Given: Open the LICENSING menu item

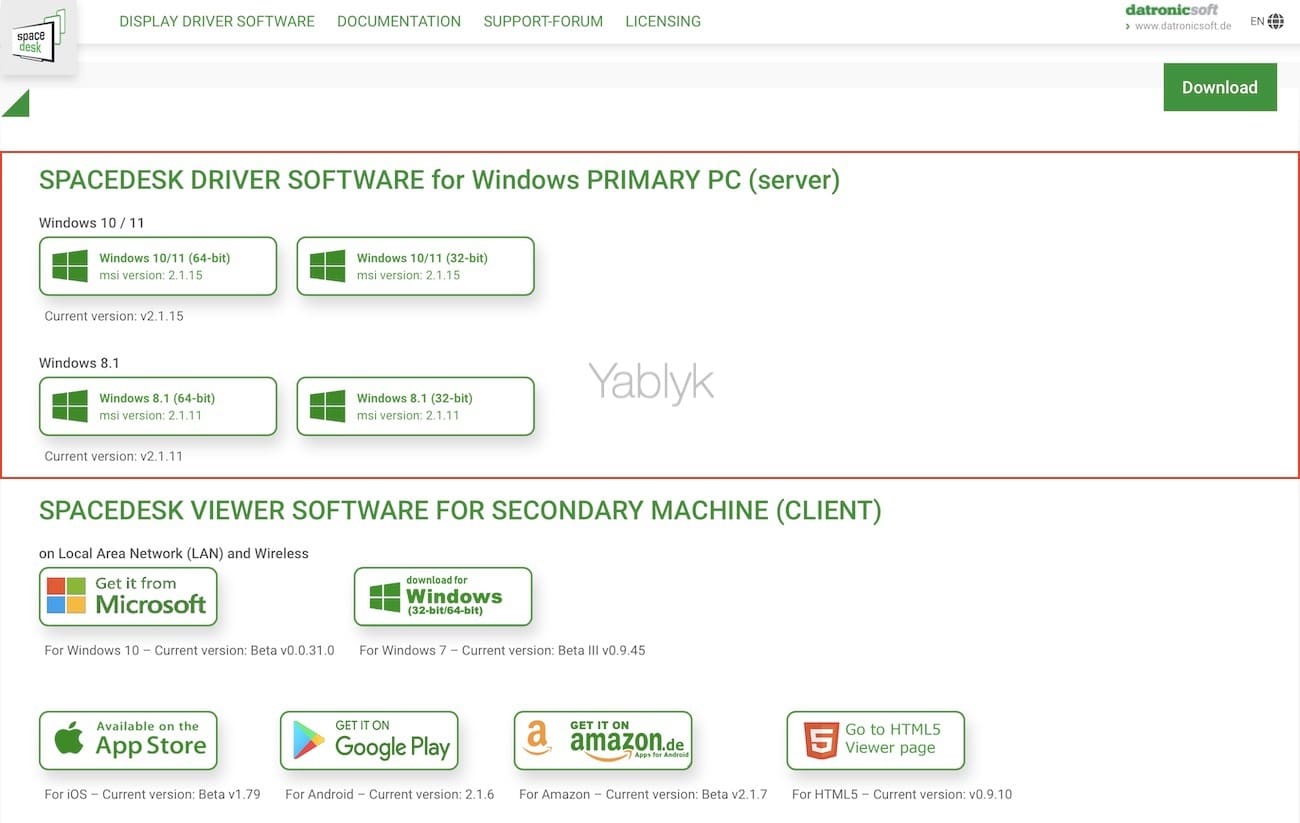Looking at the screenshot, I should pos(662,21).
